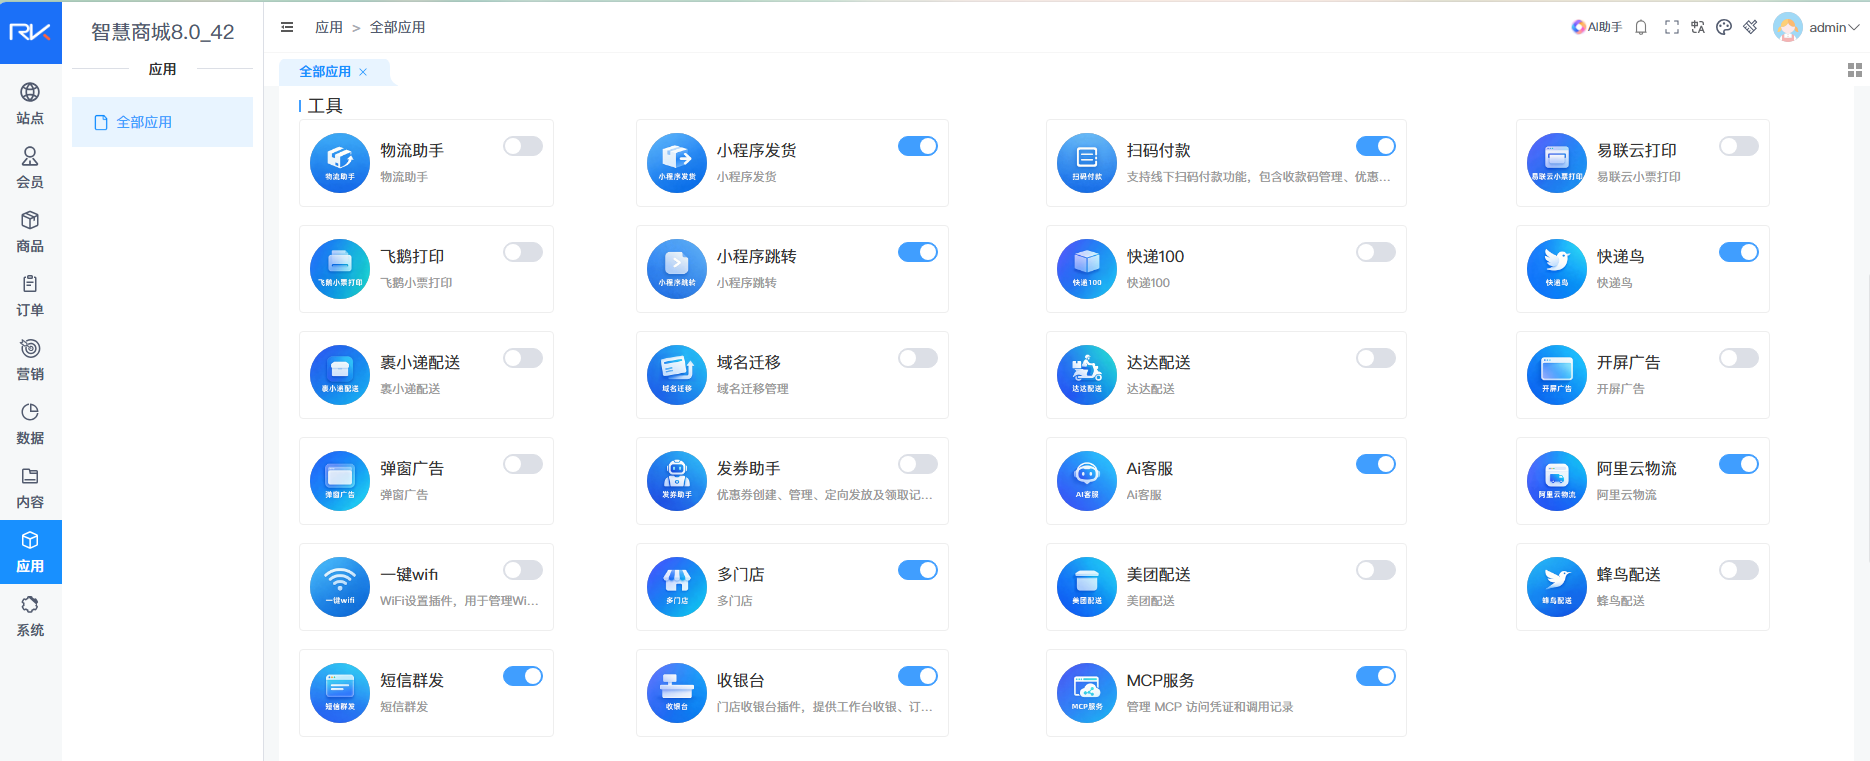Enter fullscreen mode from the top bar
This screenshot has width=1870, height=761.
coord(1671,27)
